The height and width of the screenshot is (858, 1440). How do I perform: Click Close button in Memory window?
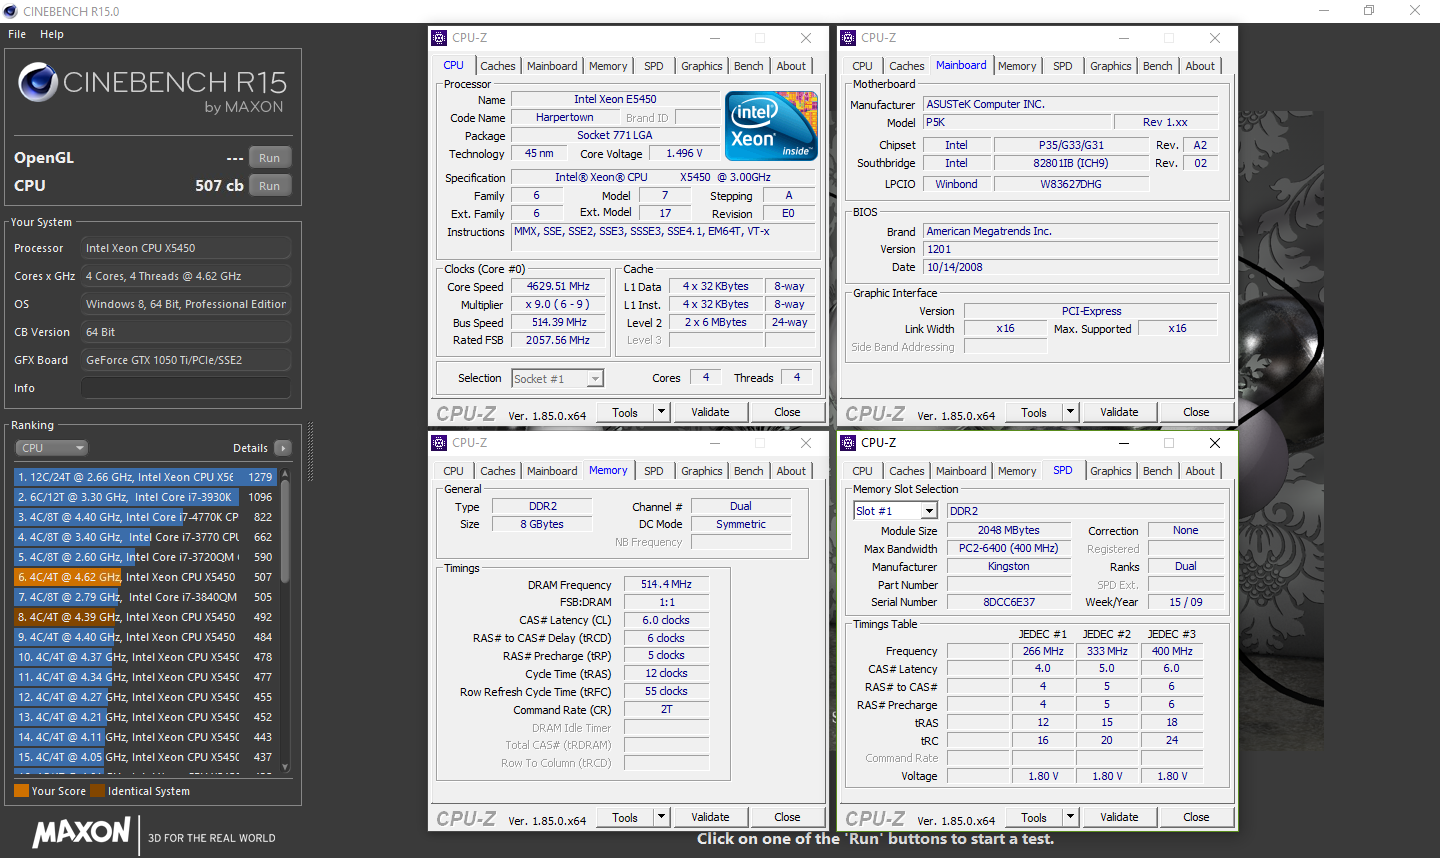[787, 817]
